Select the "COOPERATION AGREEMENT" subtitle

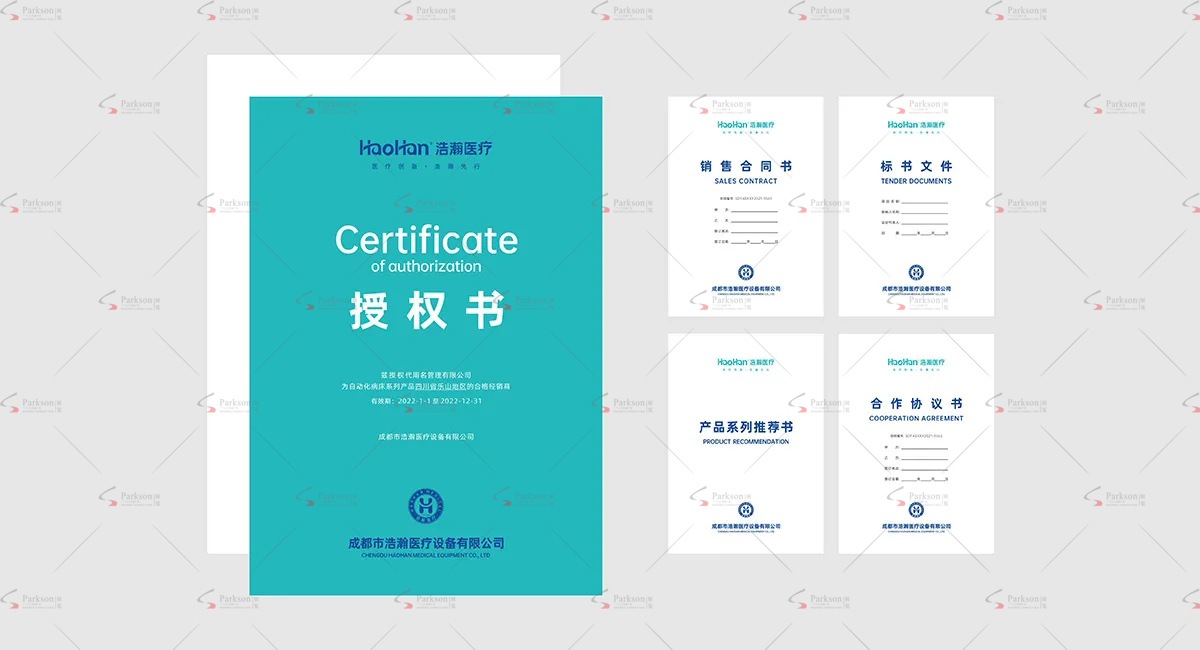click(x=916, y=419)
